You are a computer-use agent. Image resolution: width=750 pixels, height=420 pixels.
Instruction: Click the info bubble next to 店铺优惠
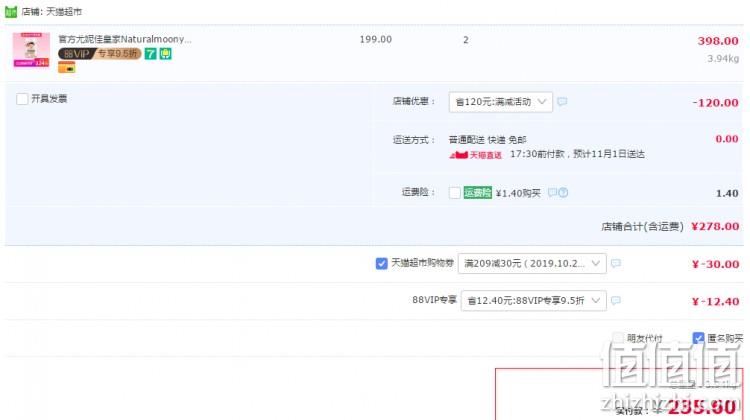562,101
